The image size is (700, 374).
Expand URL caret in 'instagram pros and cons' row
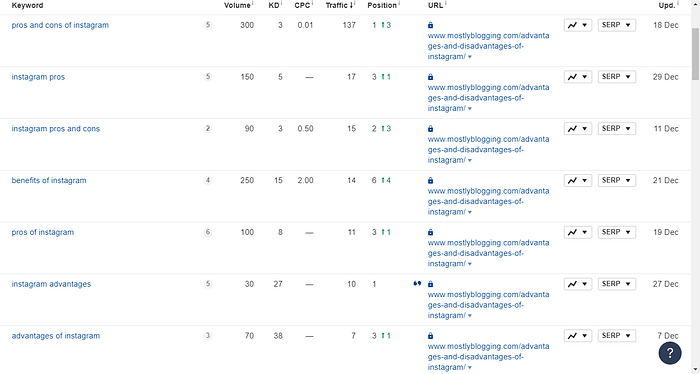click(470, 161)
